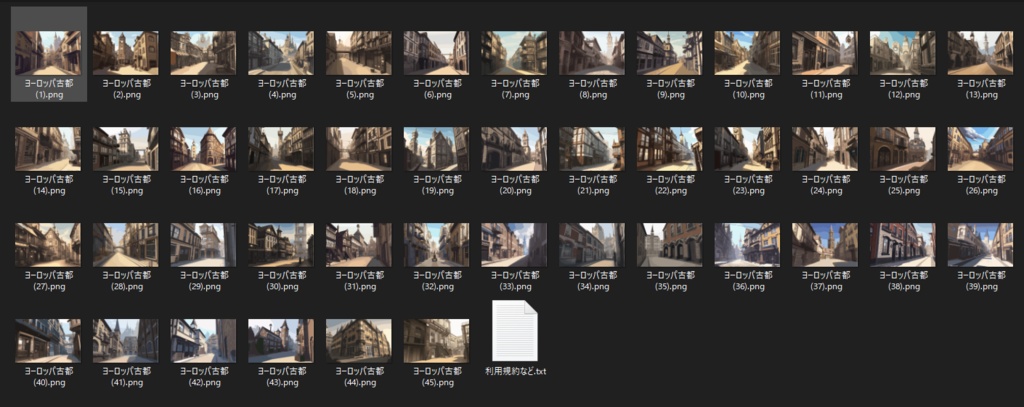Select thumbnail of ヨーロッパ古都 (2).png
This screenshot has width=1024, height=407.
click(125, 53)
